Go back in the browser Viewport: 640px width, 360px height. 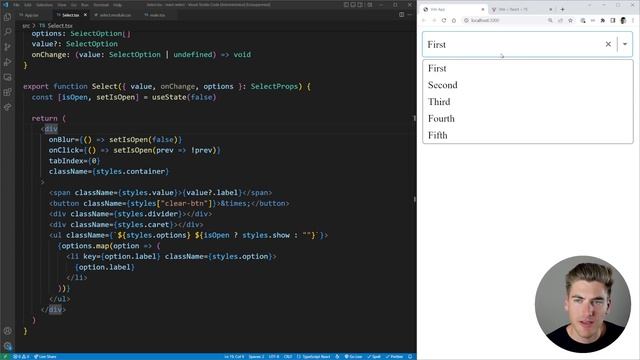(424, 20)
